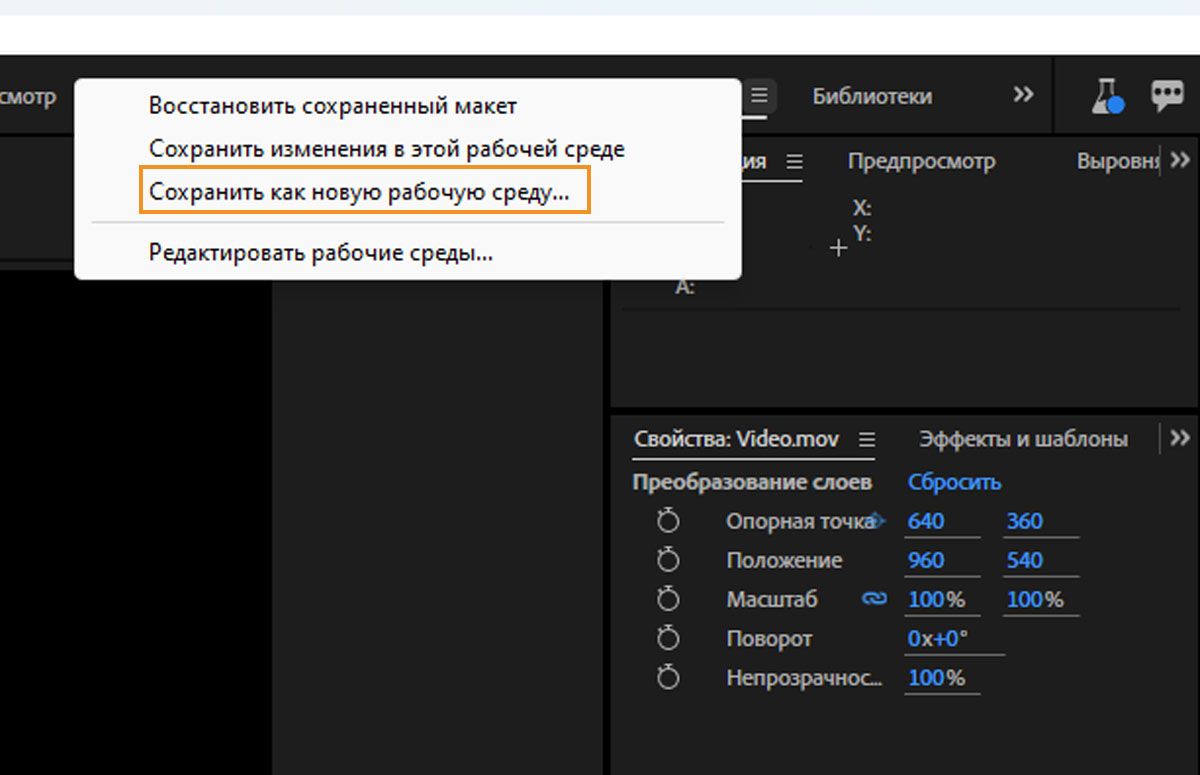Screen dimensions: 1200x775
Task: Click the Преобразование слоев heading
Action: 752,482
